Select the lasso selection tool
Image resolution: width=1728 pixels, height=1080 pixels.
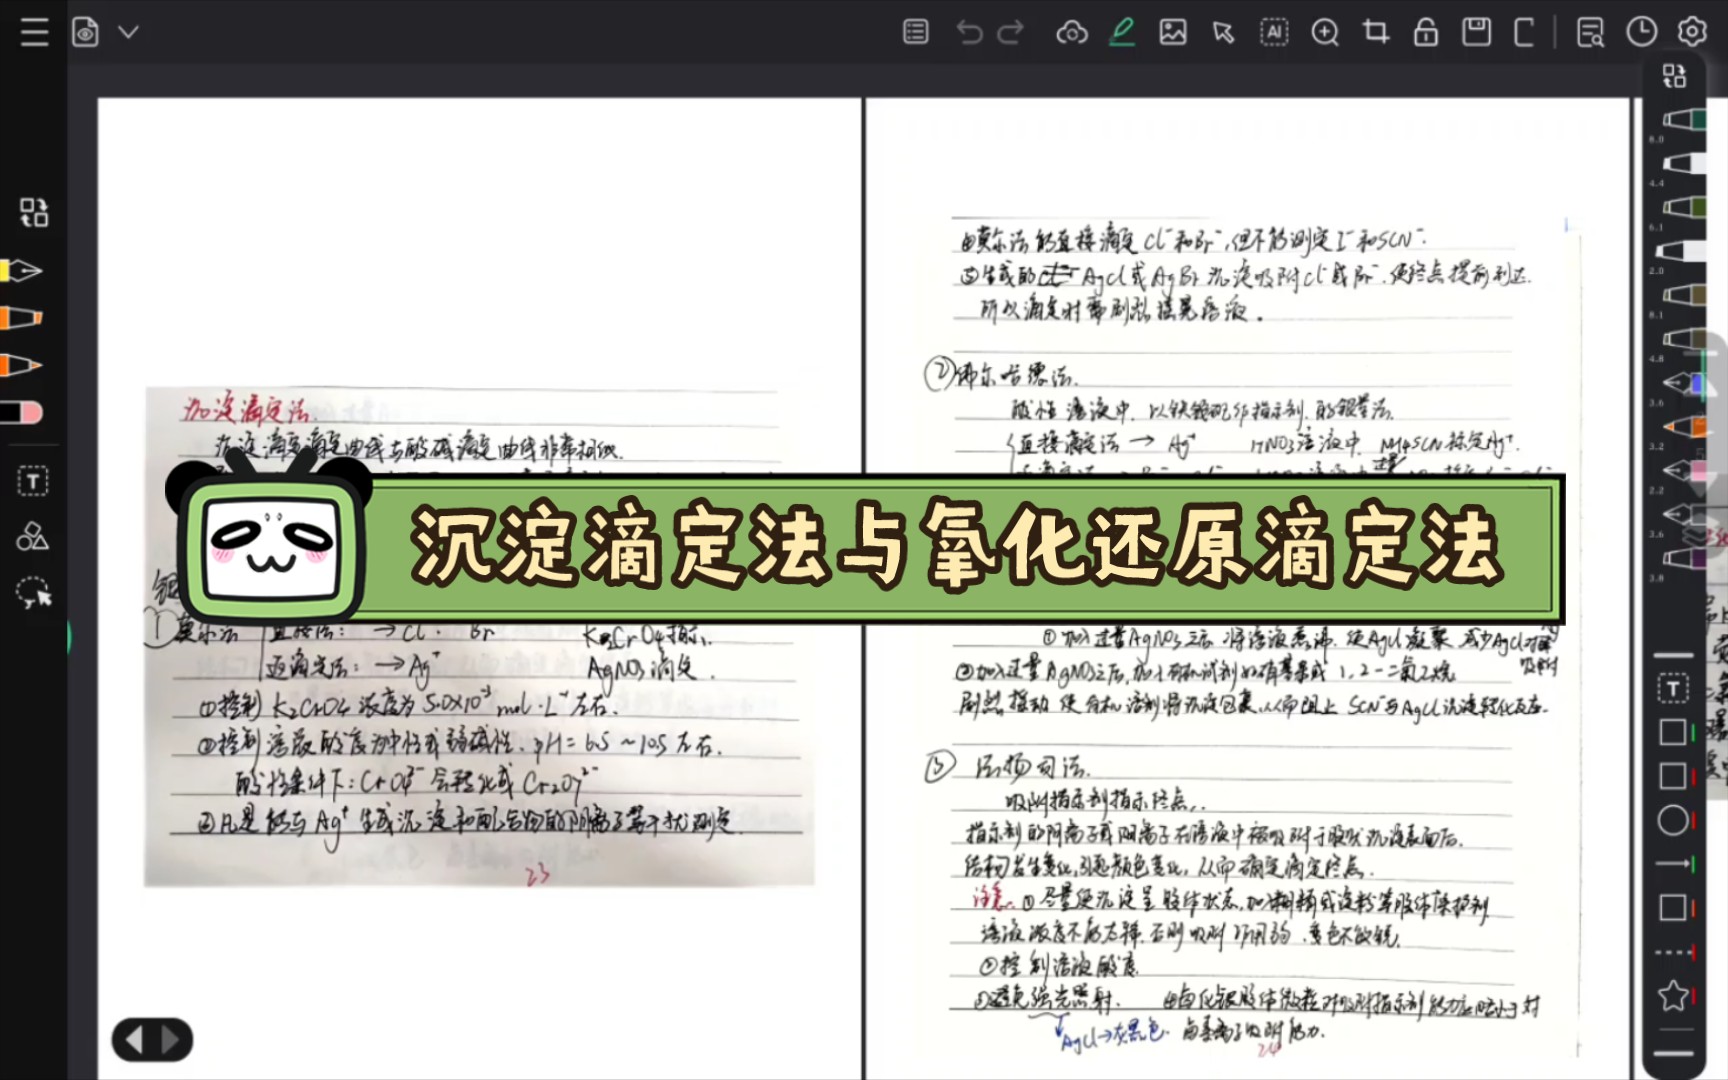(x=33, y=592)
